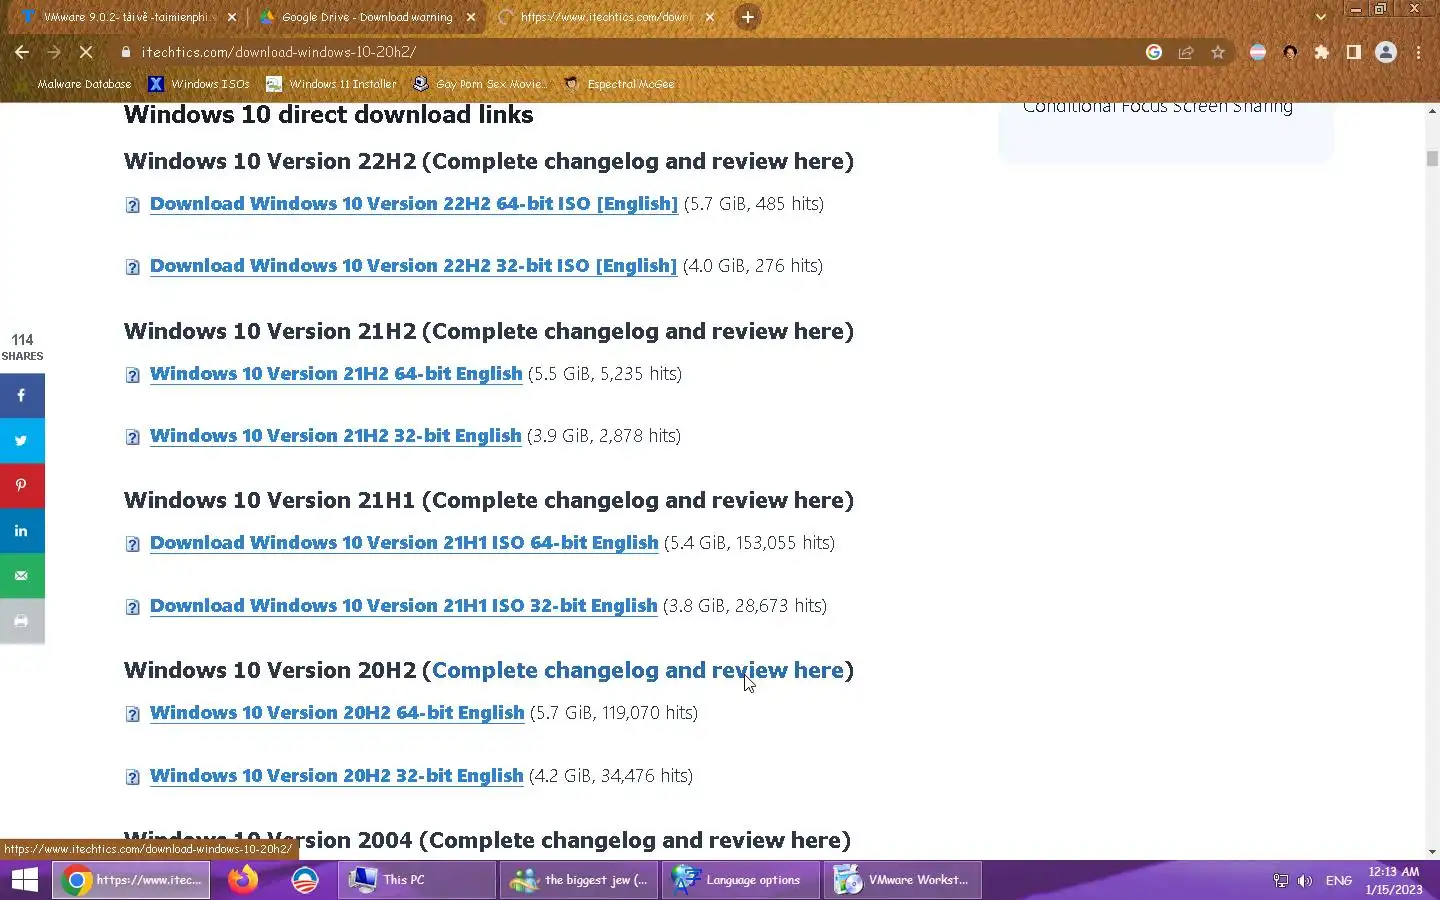Select the itechtics.com loading tab

coord(605,17)
